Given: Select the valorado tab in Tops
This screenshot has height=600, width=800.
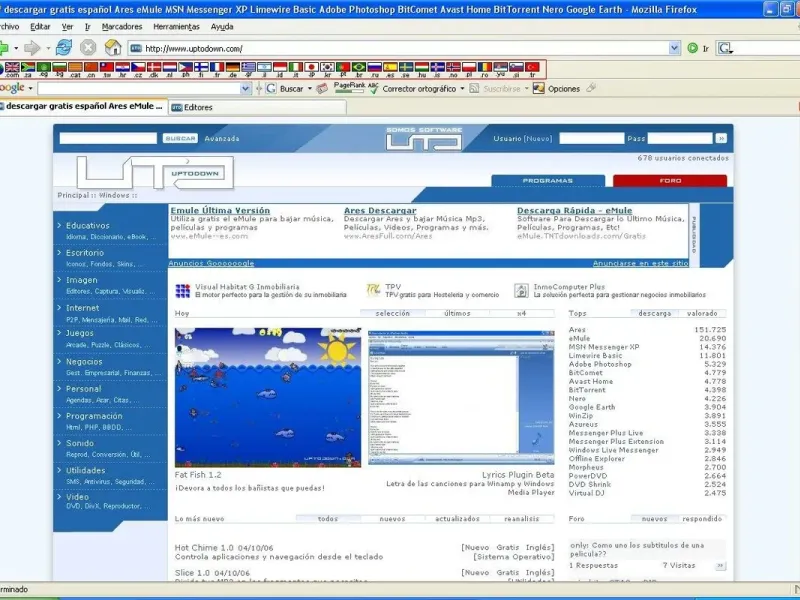Looking at the screenshot, I should pyautogui.click(x=702, y=313).
